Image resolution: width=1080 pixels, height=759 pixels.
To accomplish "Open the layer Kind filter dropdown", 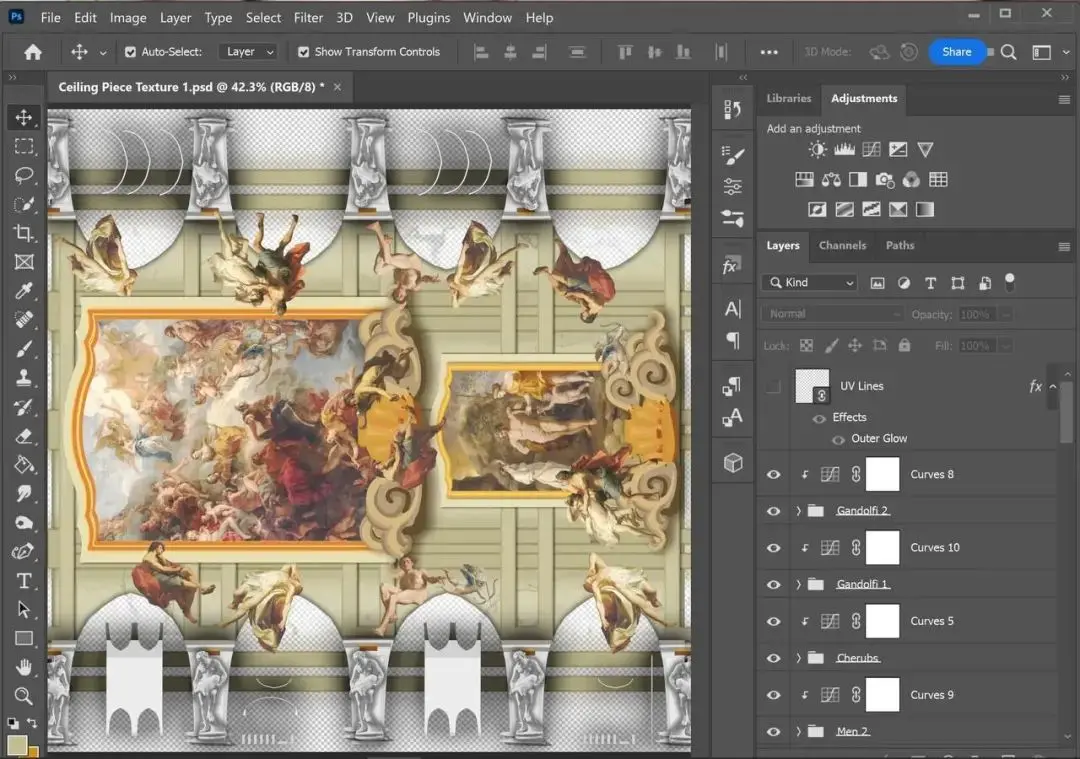I will 811,282.
